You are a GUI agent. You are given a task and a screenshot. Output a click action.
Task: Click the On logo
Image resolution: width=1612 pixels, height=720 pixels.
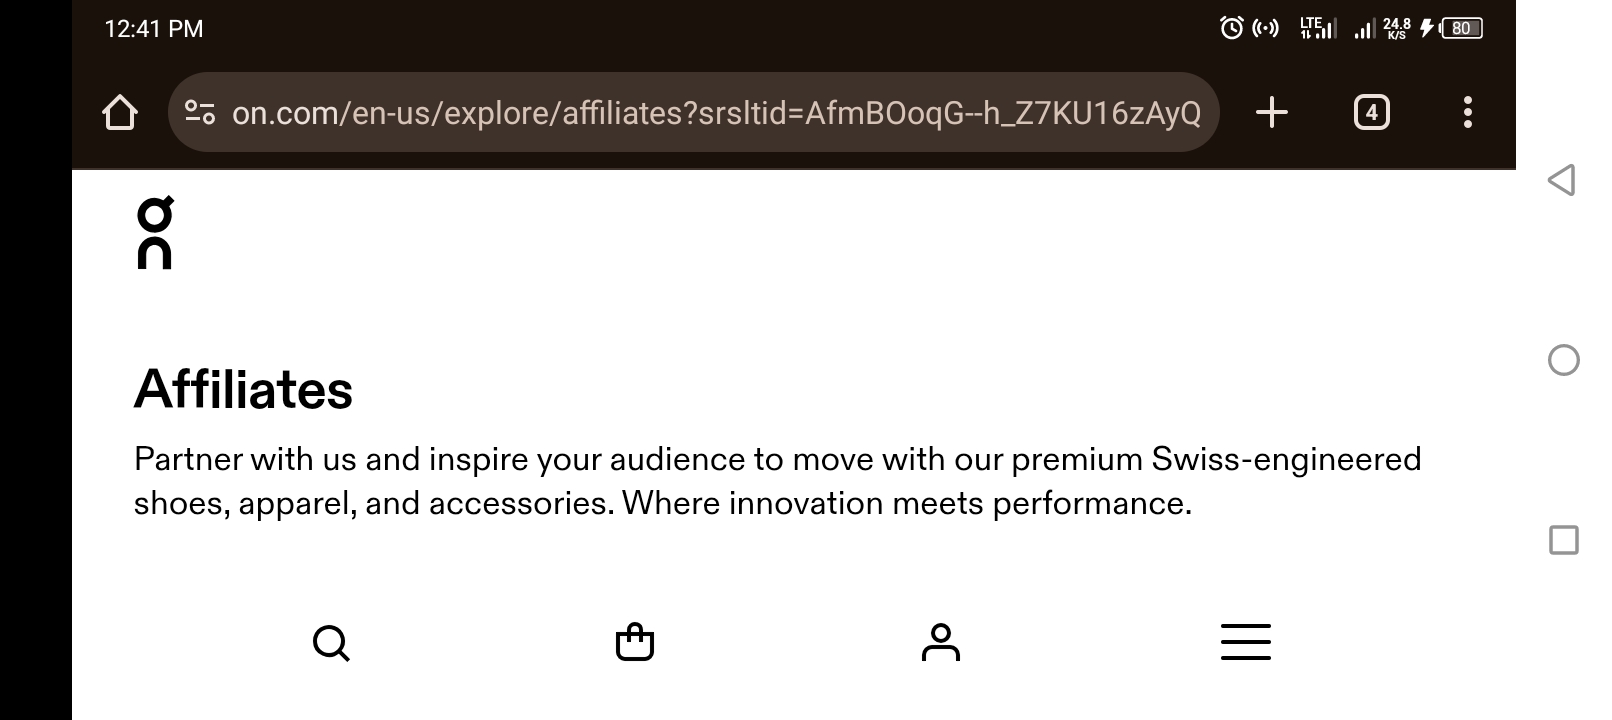pyautogui.click(x=155, y=232)
